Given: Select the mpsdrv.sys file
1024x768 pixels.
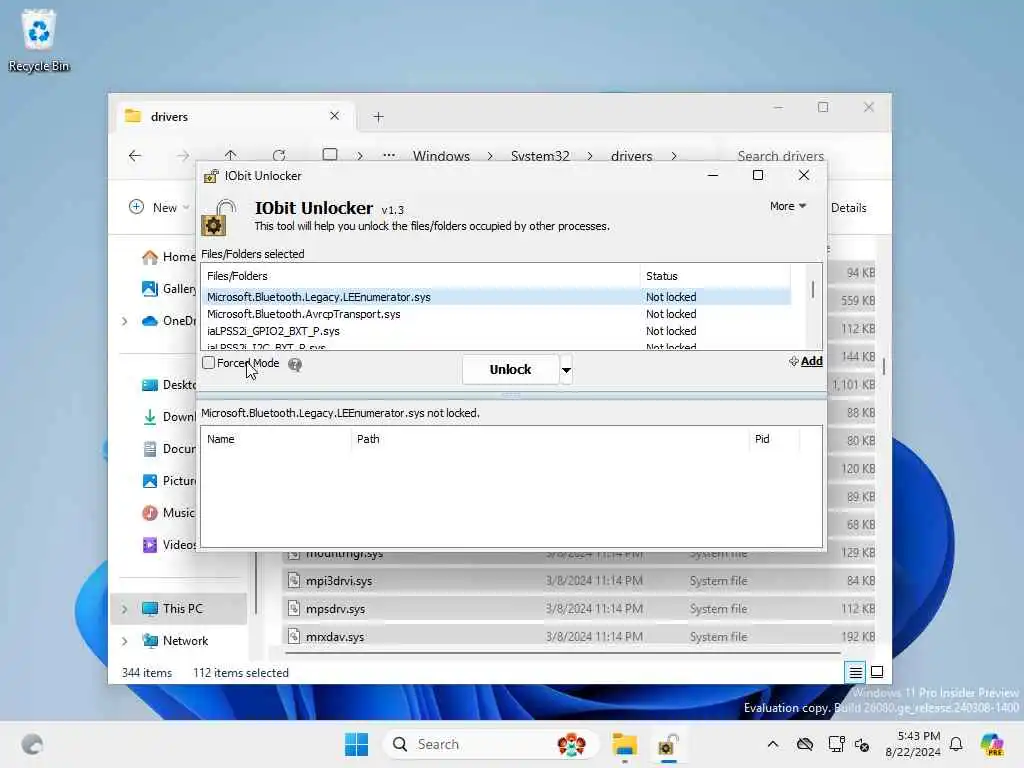Looking at the screenshot, I should click(580, 609).
